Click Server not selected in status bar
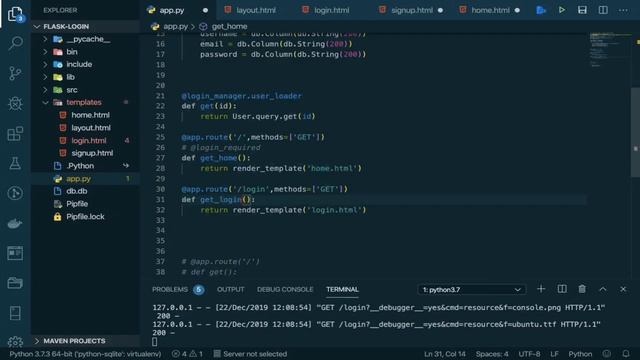Image resolution: width=640 pixels, height=360 pixels. coord(250,354)
